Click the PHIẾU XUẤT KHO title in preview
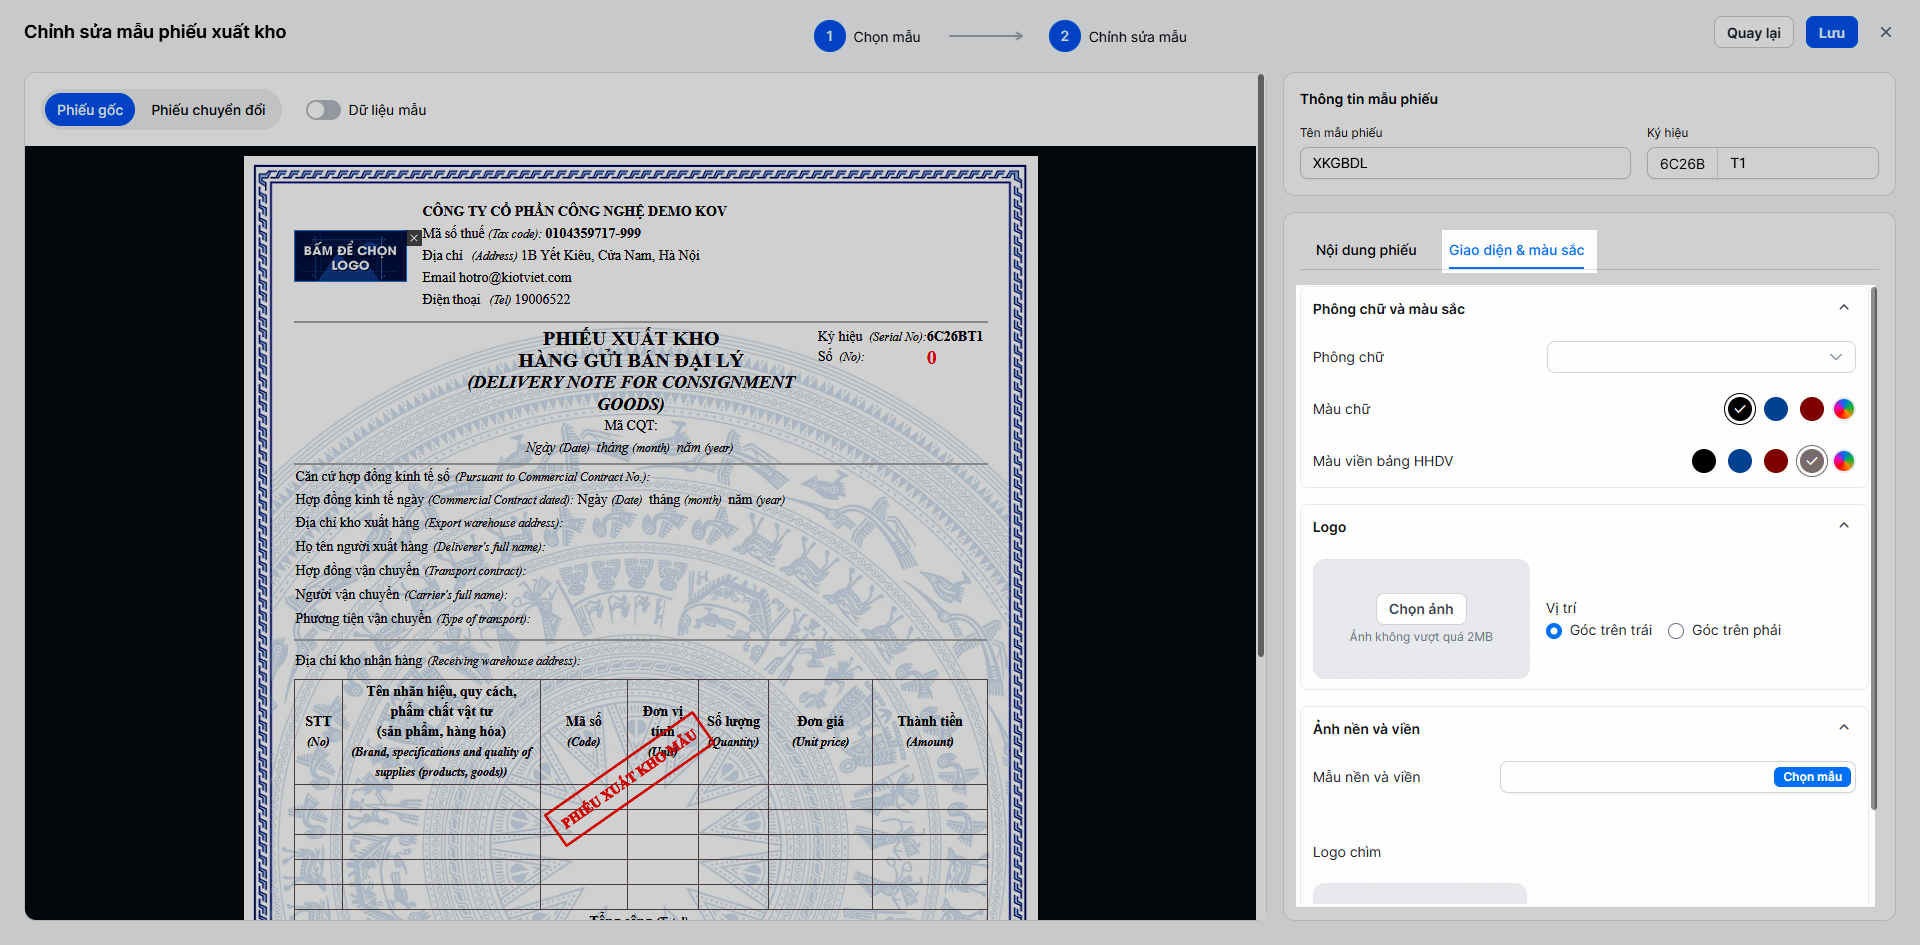 coord(631,338)
